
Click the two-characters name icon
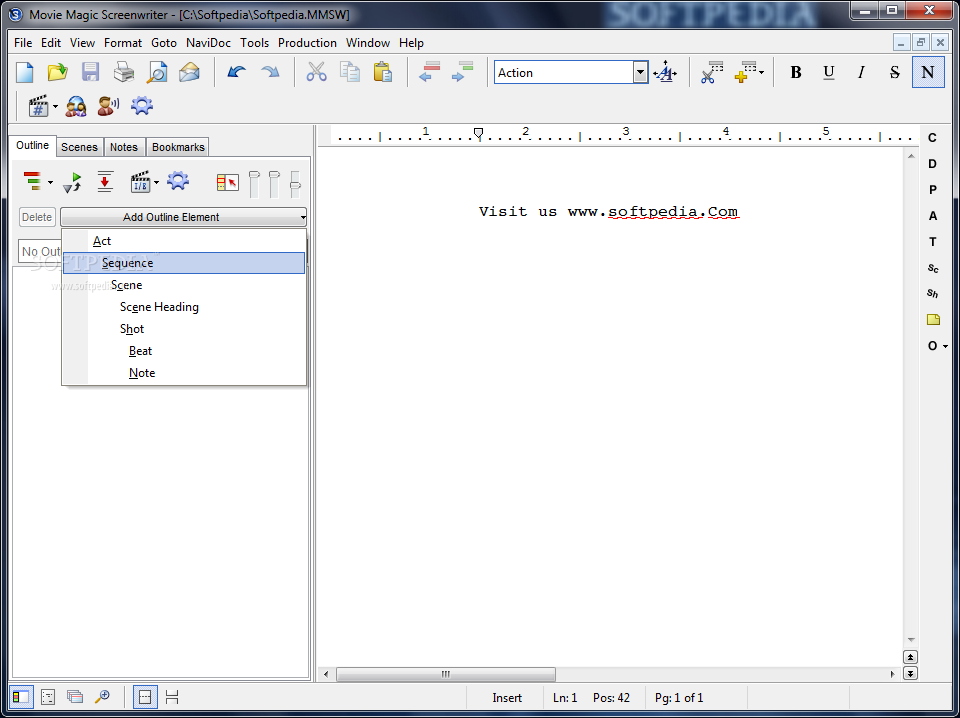76,106
